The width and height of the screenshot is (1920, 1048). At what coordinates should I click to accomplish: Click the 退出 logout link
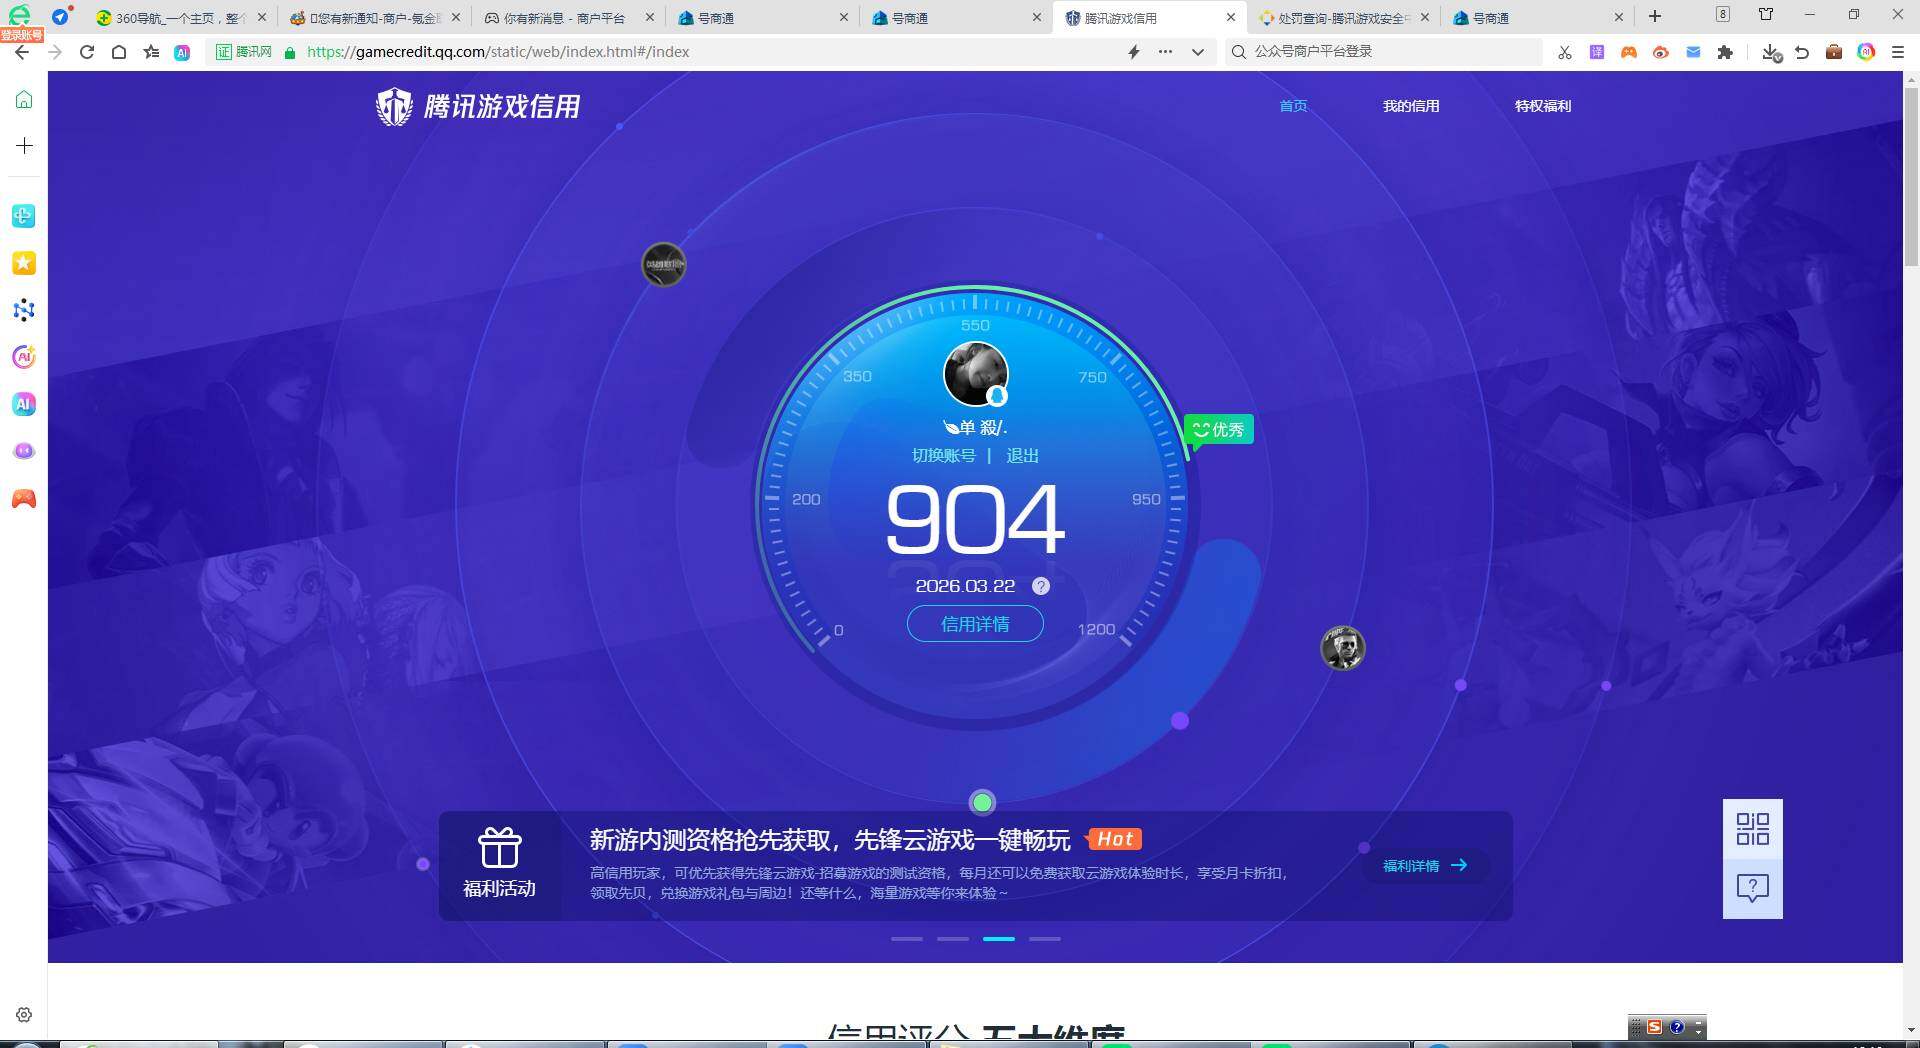coord(1022,455)
